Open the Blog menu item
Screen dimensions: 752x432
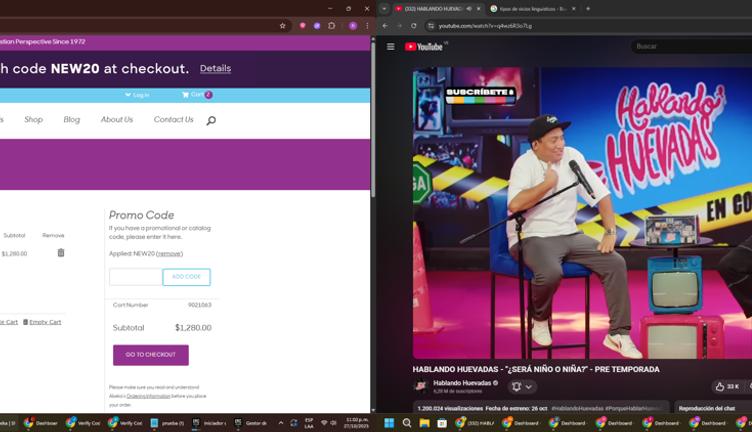72,119
